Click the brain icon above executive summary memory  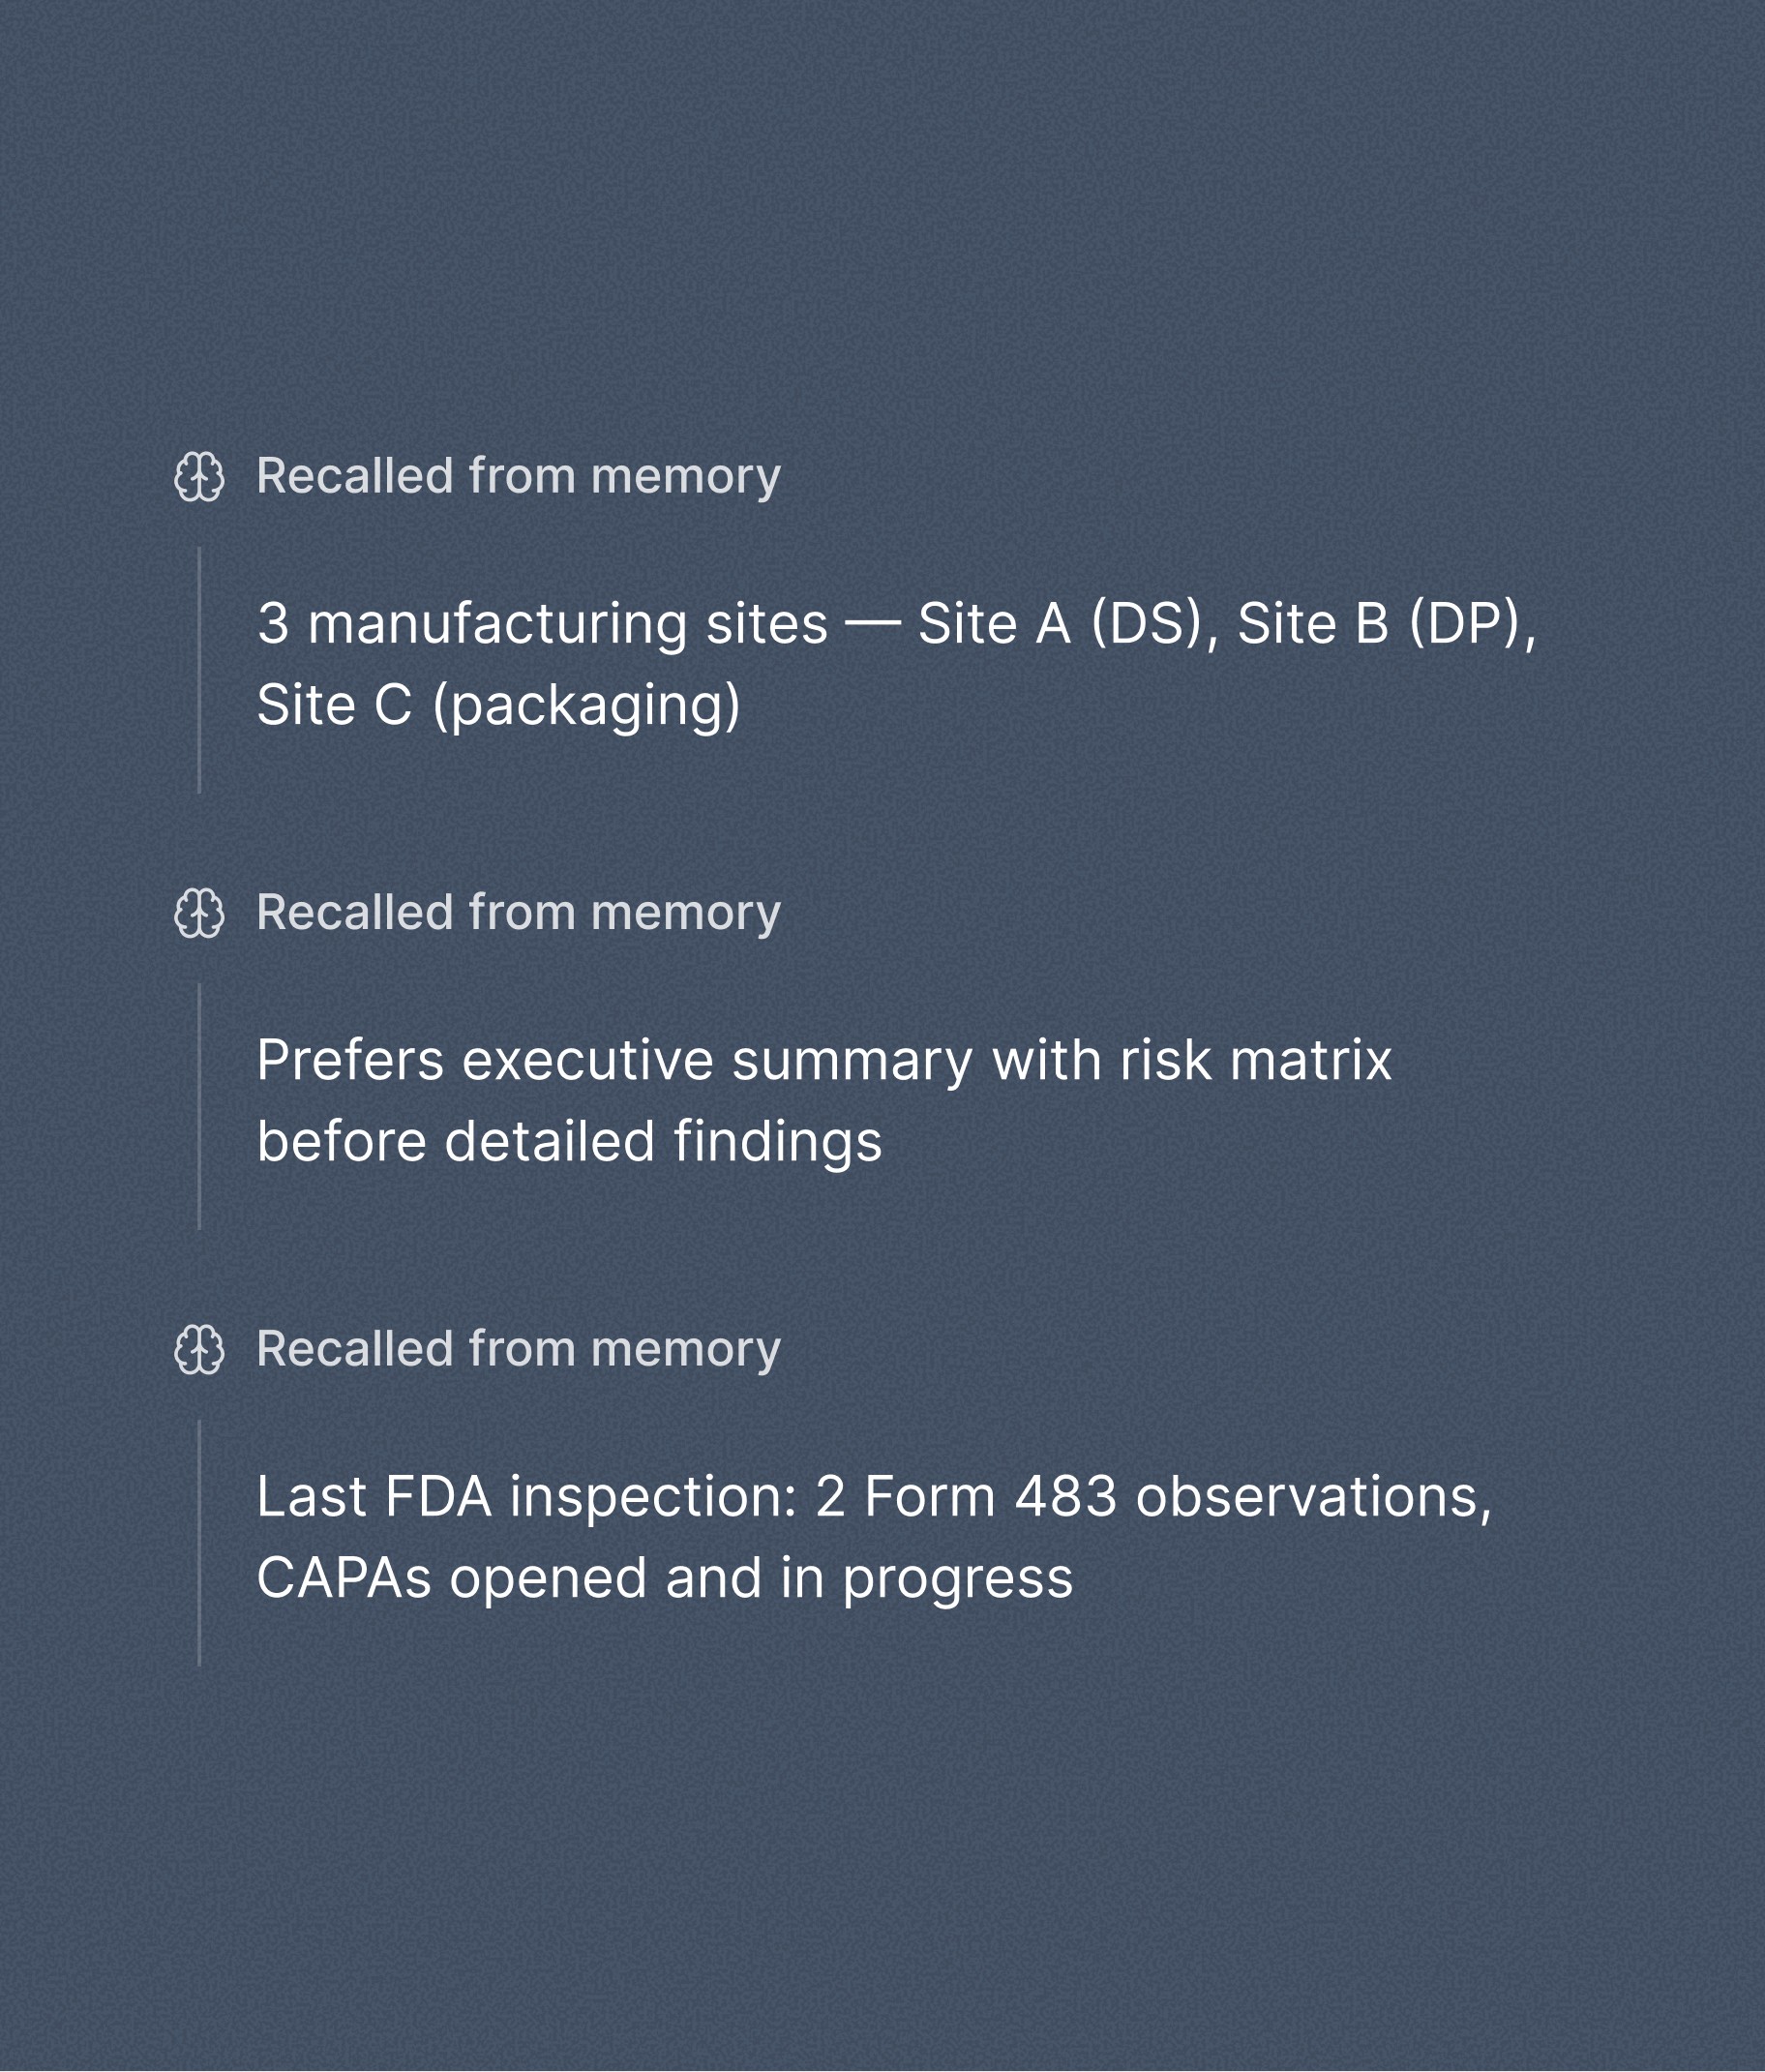(x=199, y=913)
